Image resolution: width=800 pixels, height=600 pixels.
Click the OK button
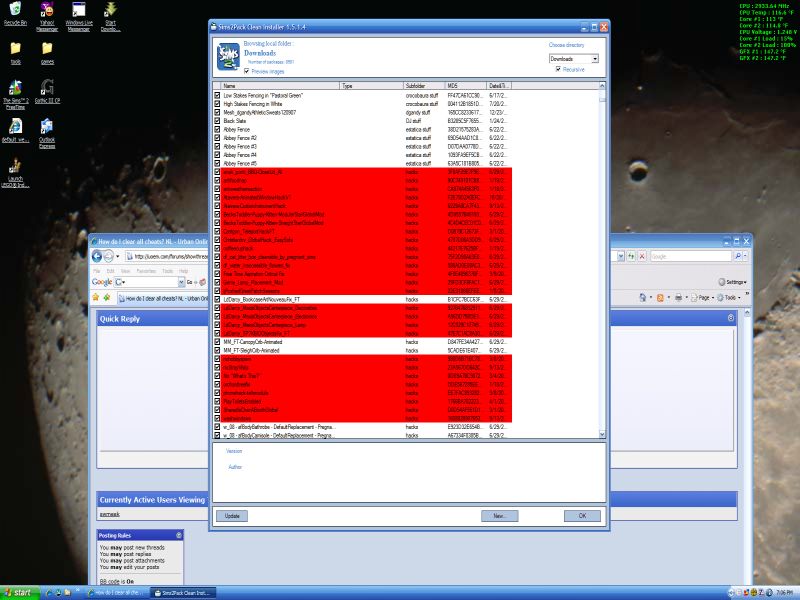[582, 516]
